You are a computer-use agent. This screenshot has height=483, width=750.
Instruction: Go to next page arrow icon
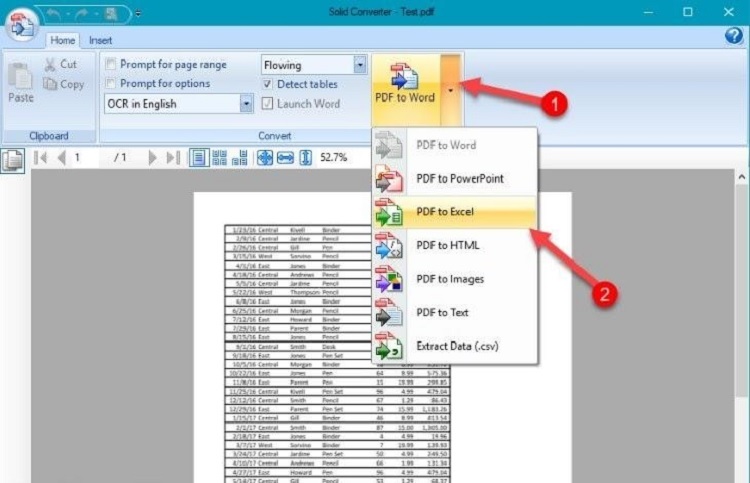152,157
